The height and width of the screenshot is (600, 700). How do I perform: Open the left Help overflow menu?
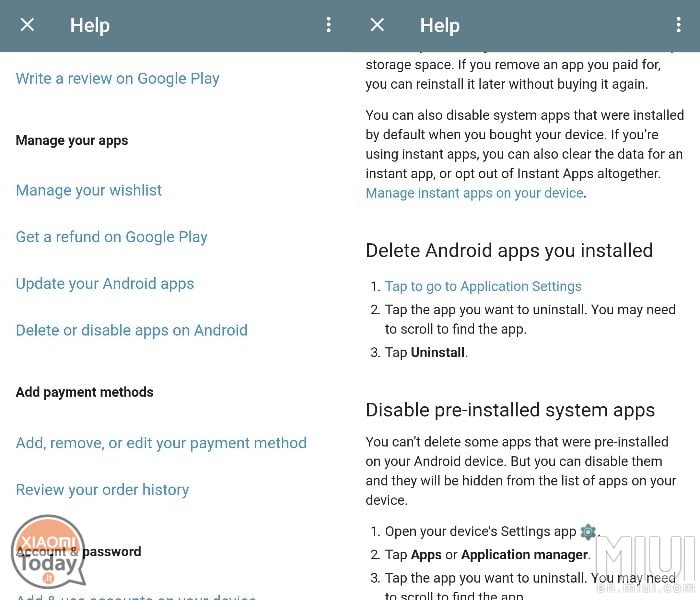coord(329,25)
